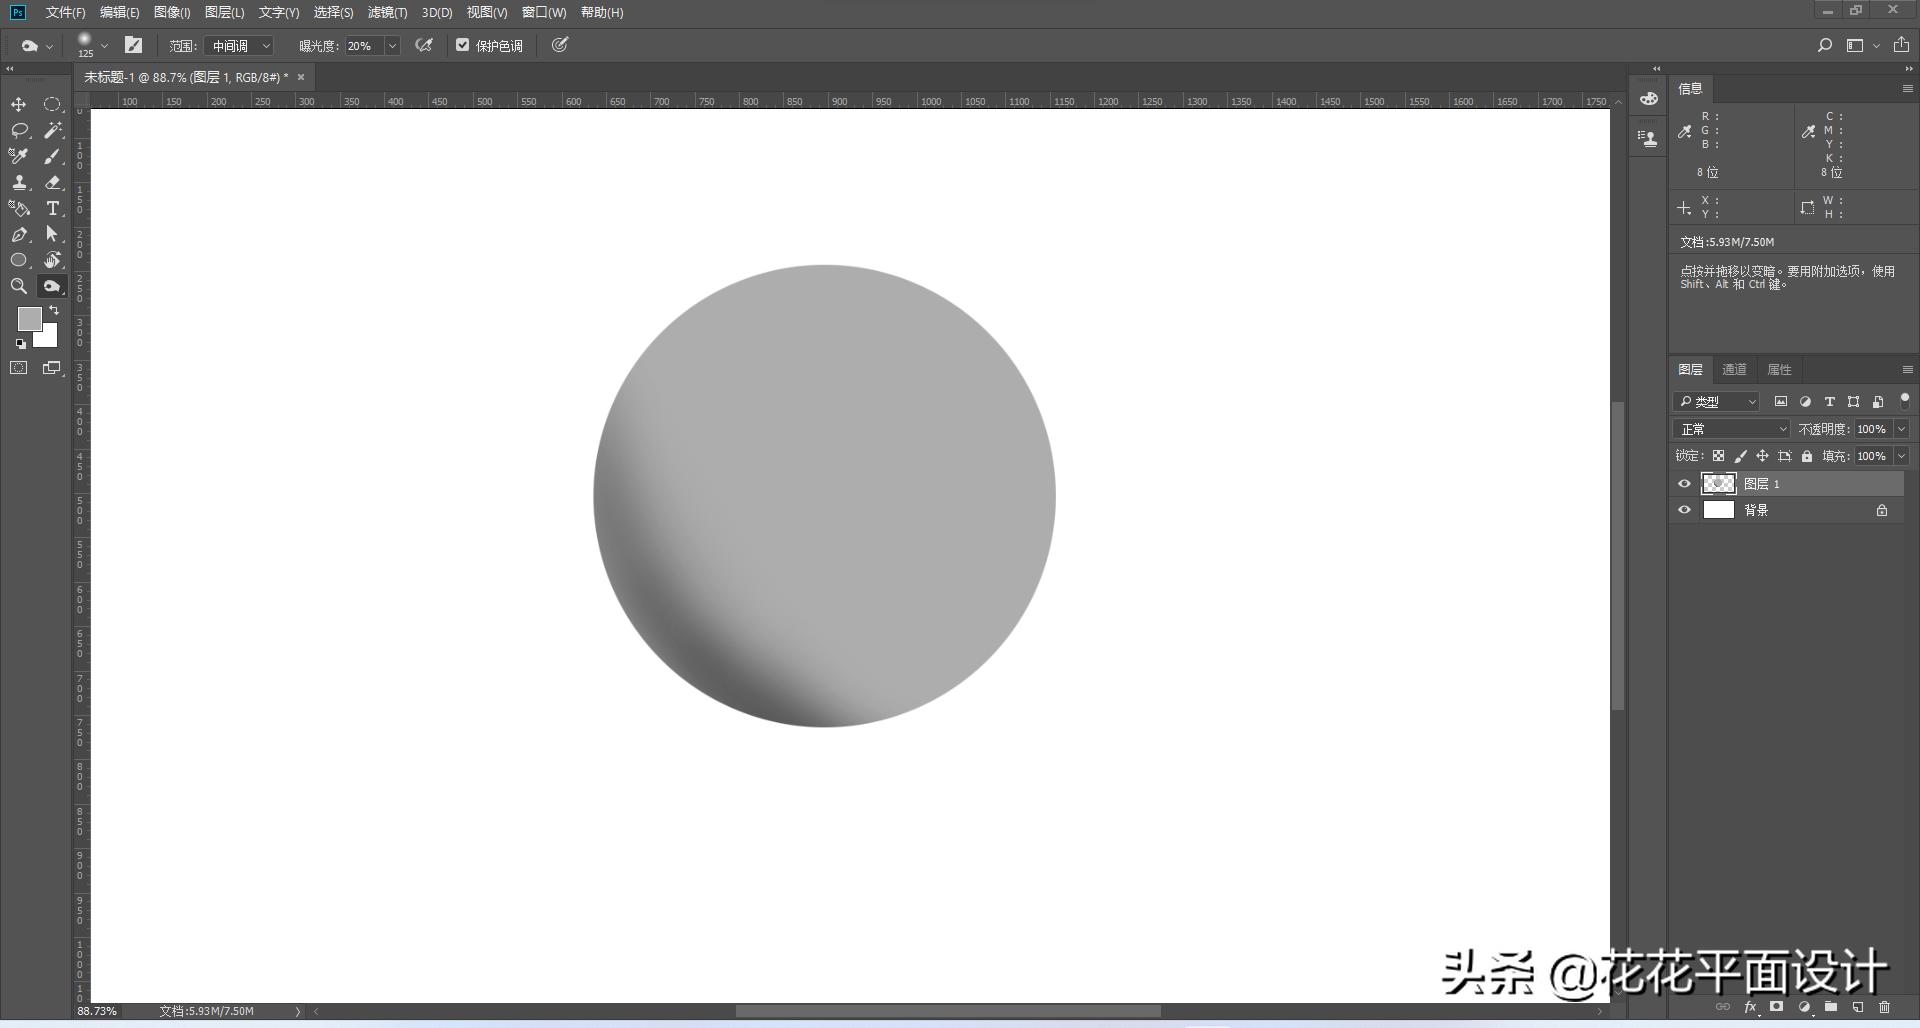This screenshot has width=1920, height=1028.
Task: Toggle the 保护色调 checkbox
Action: 462,45
